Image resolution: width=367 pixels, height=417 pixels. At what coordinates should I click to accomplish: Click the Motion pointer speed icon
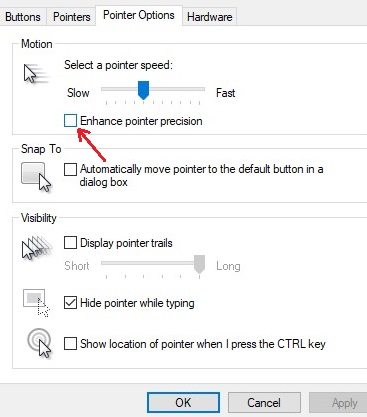(36, 73)
